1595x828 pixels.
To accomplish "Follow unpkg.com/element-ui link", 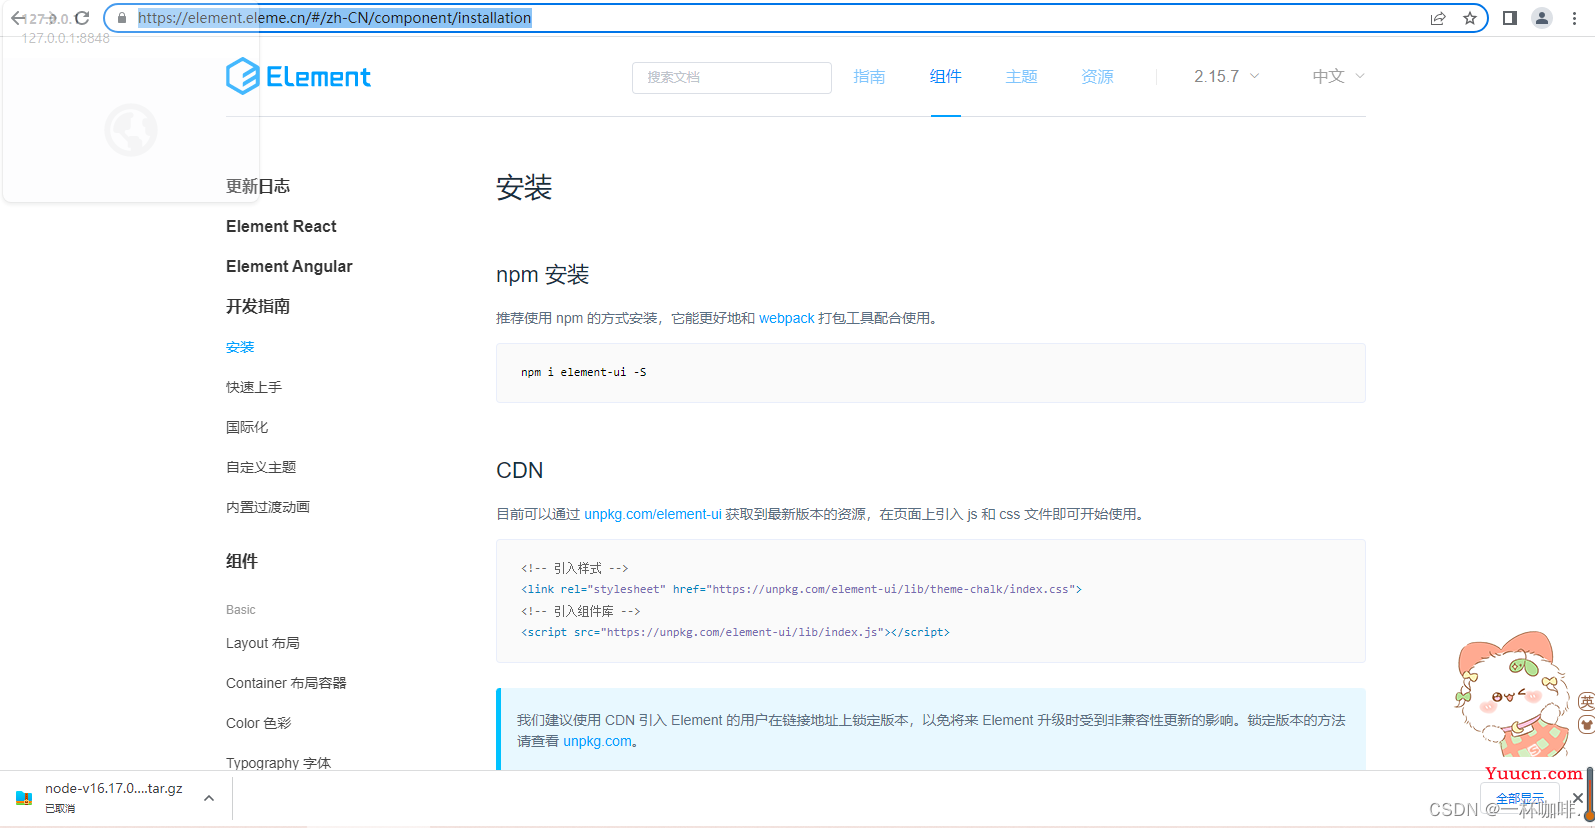I will tap(653, 514).
